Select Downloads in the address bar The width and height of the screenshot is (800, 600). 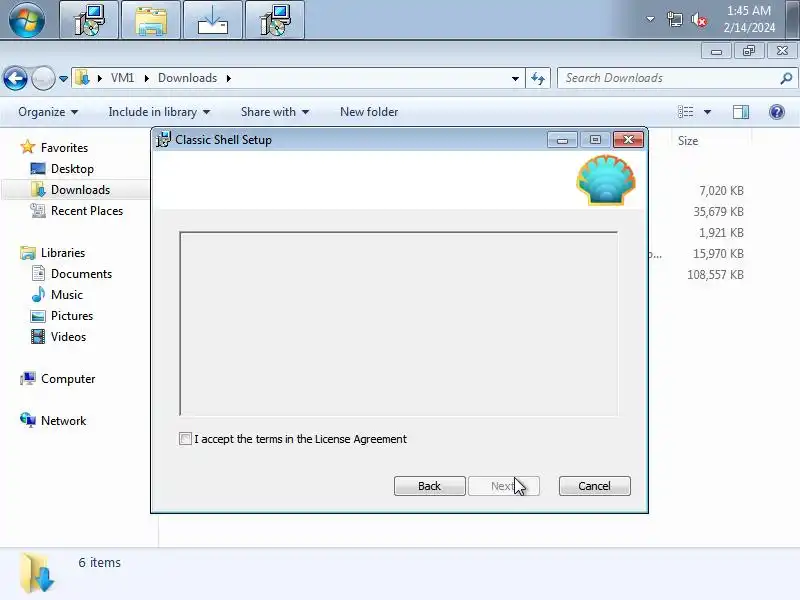click(187, 78)
